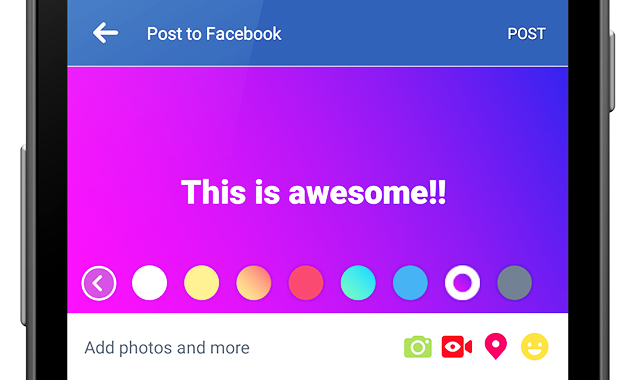630x380 pixels.
Task: Select the white background swatch
Action: 149,283
